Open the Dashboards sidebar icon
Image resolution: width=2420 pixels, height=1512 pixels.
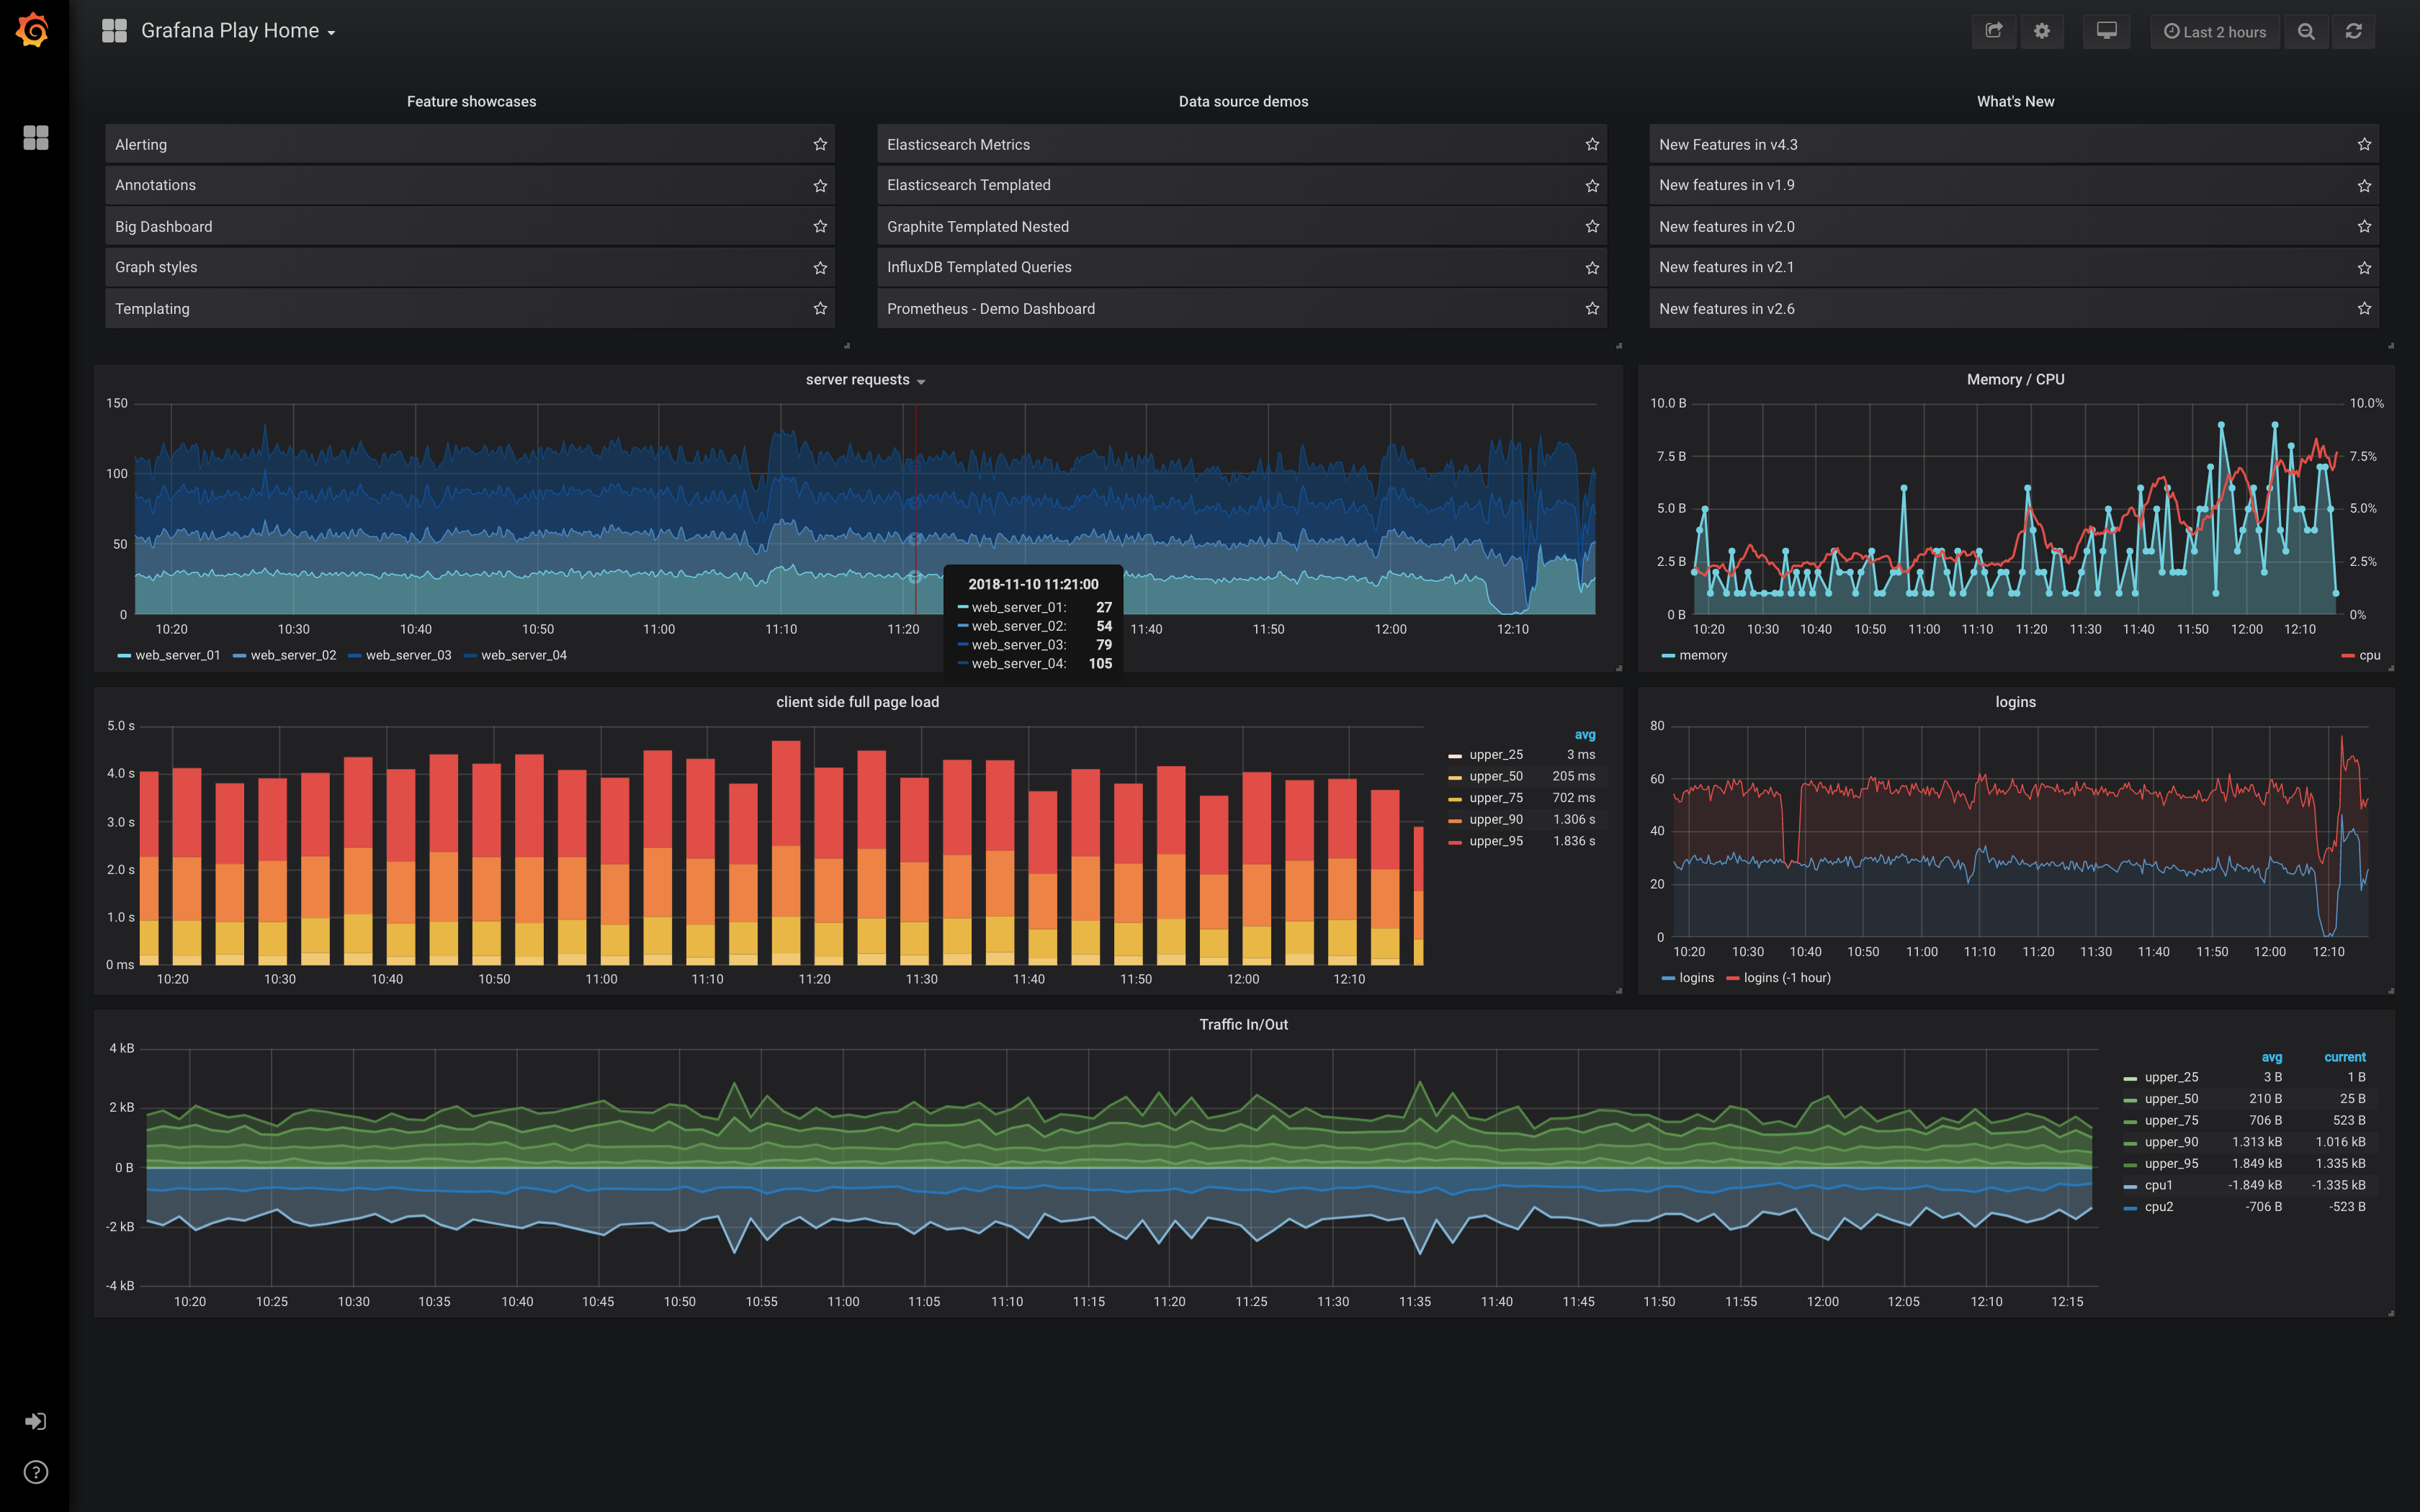tap(35, 137)
